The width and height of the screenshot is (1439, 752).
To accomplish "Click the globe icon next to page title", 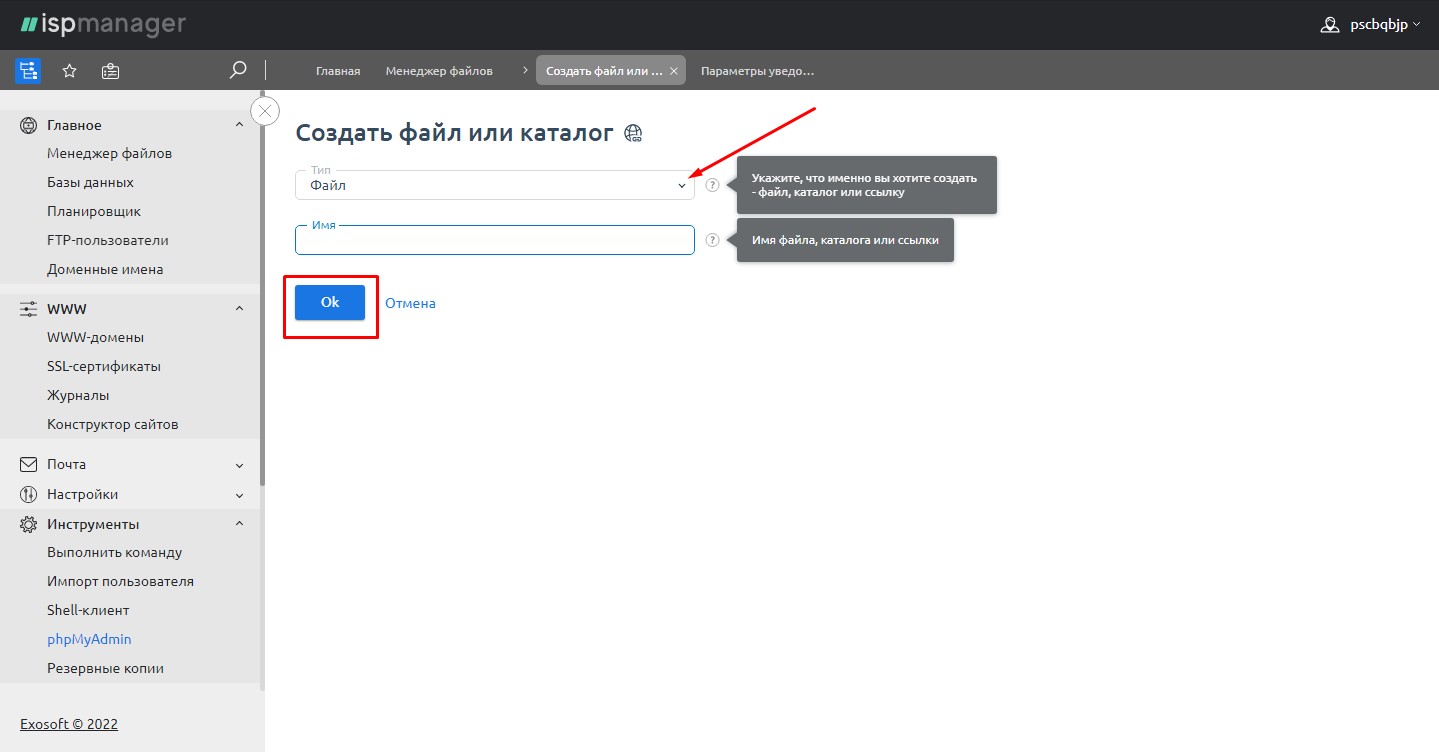I will (633, 133).
